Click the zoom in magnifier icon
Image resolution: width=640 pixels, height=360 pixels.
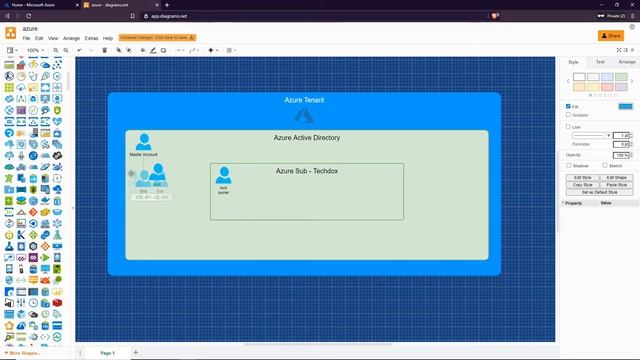click(56, 50)
